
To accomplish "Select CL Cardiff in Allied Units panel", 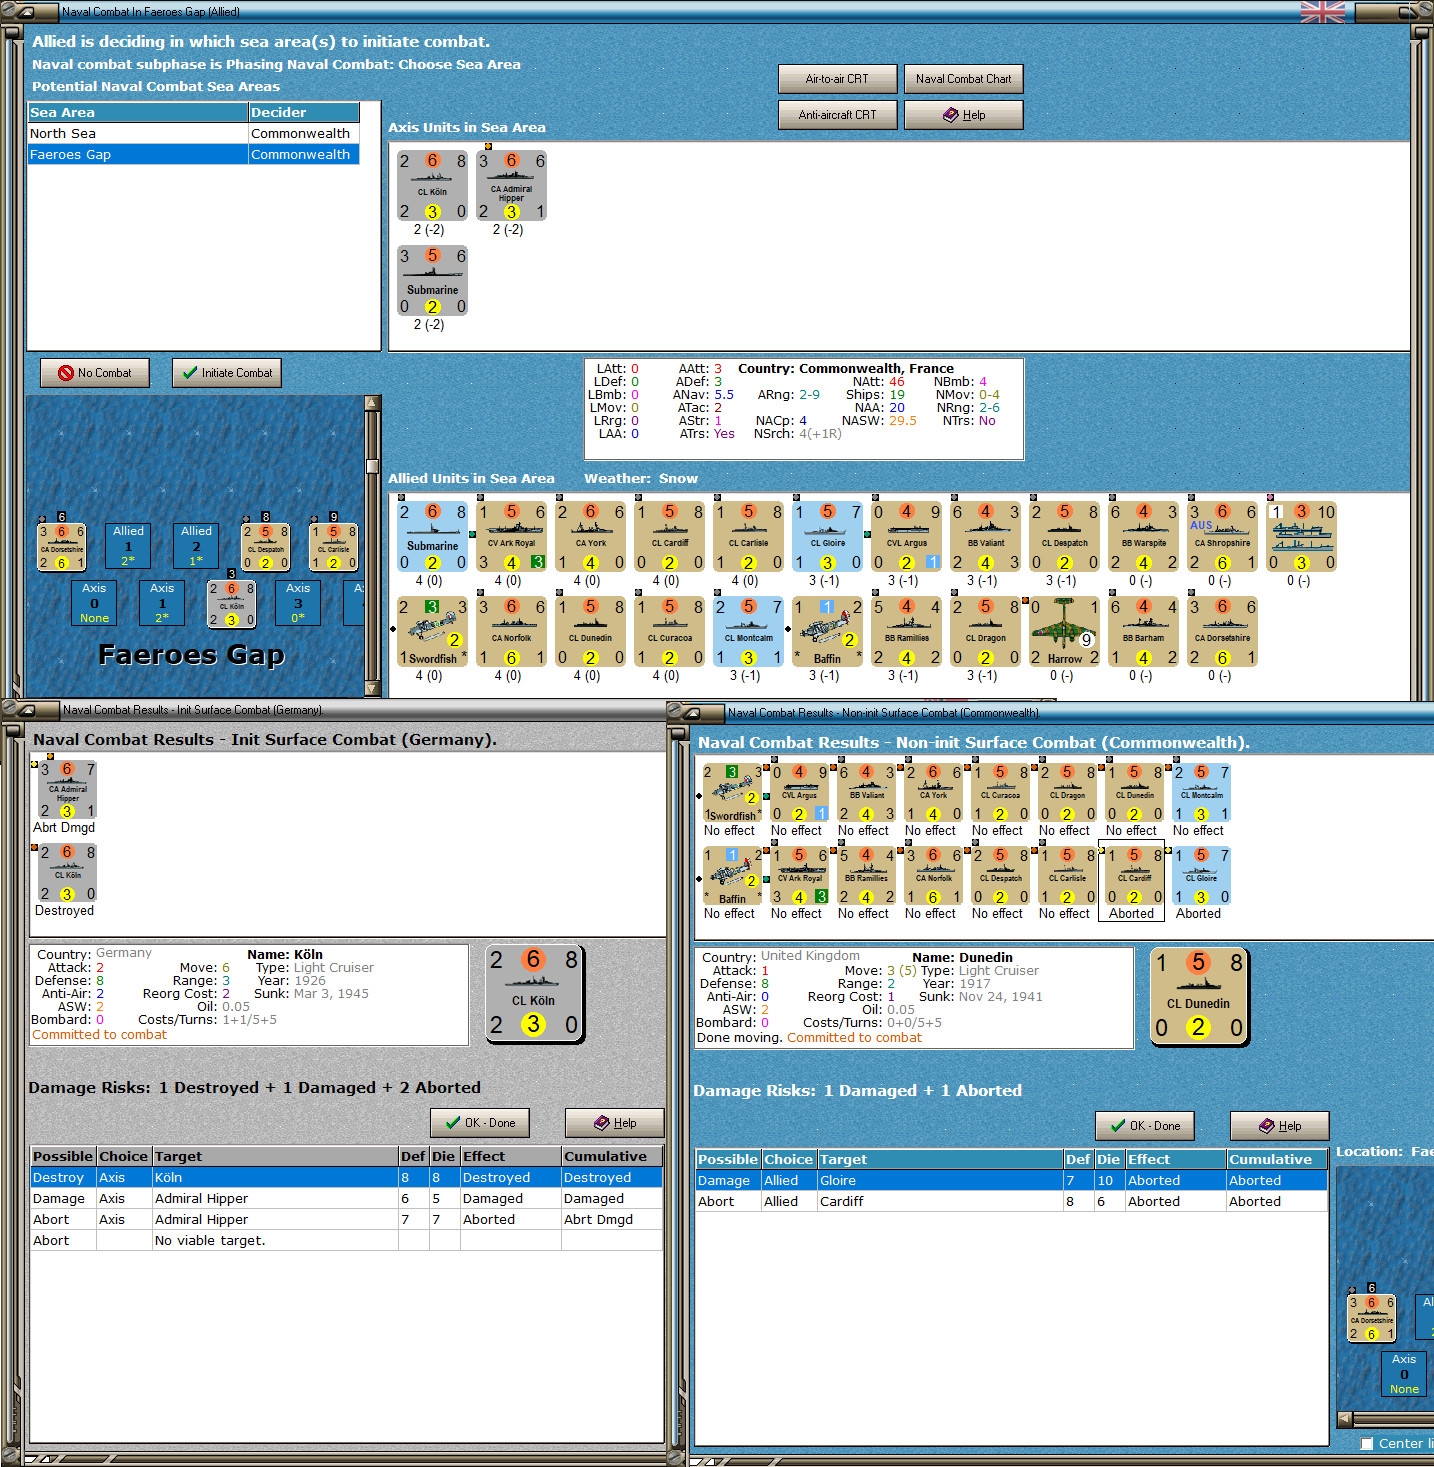I will click(x=669, y=537).
